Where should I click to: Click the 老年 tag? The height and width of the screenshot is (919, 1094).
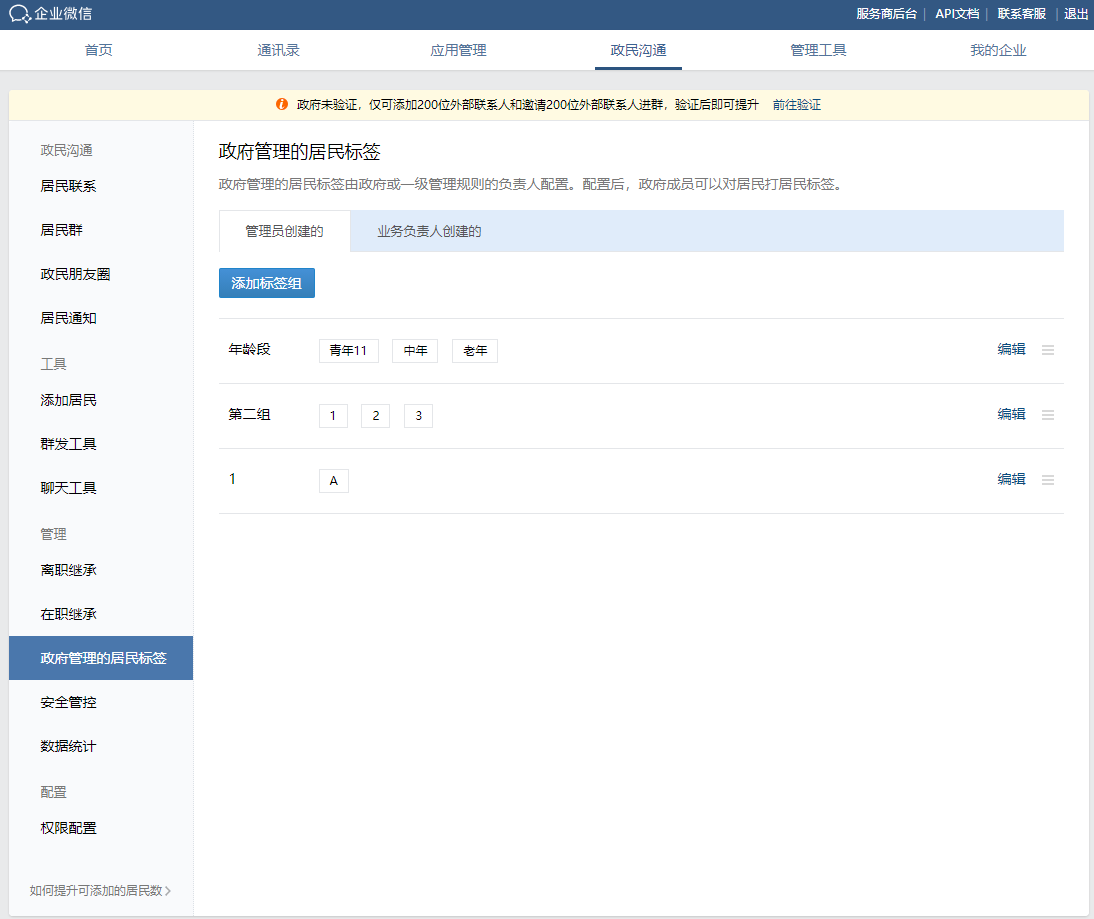pyautogui.click(x=475, y=350)
